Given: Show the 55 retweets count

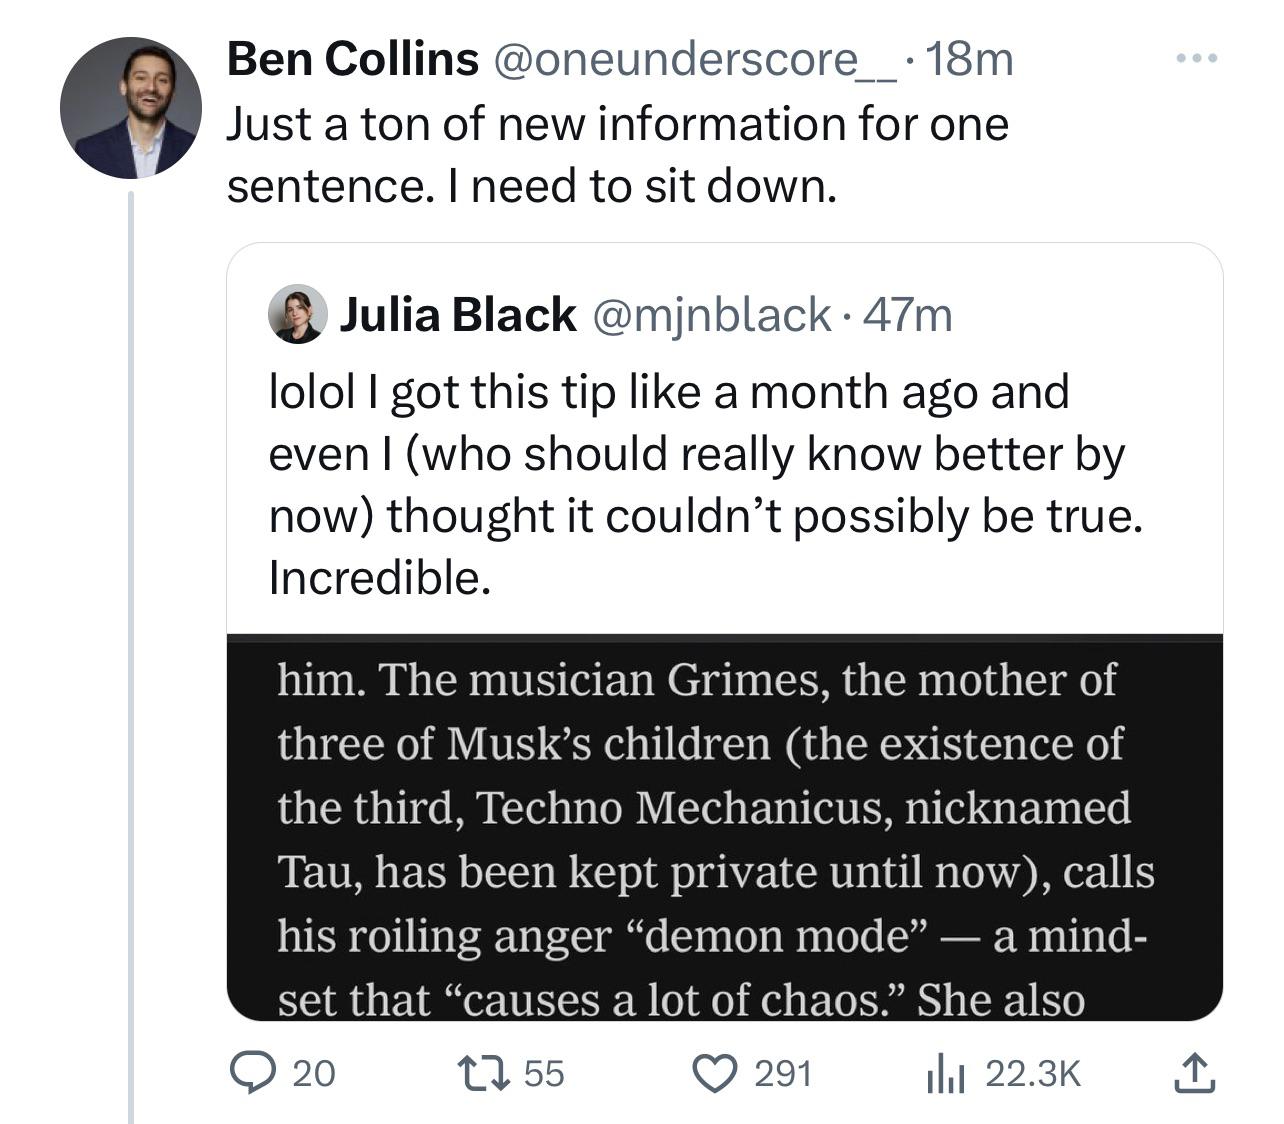Looking at the screenshot, I should pyautogui.click(x=544, y=1074).
